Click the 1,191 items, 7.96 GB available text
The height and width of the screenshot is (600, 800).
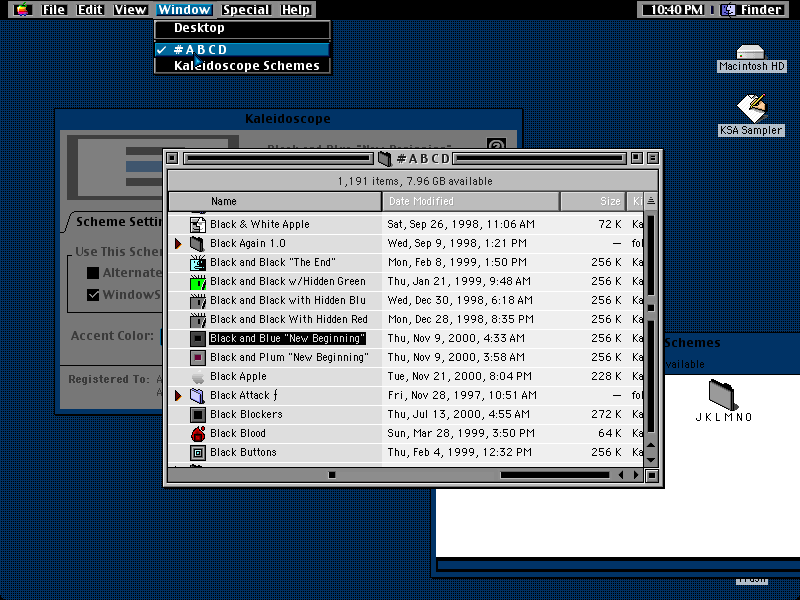point(415,181)
